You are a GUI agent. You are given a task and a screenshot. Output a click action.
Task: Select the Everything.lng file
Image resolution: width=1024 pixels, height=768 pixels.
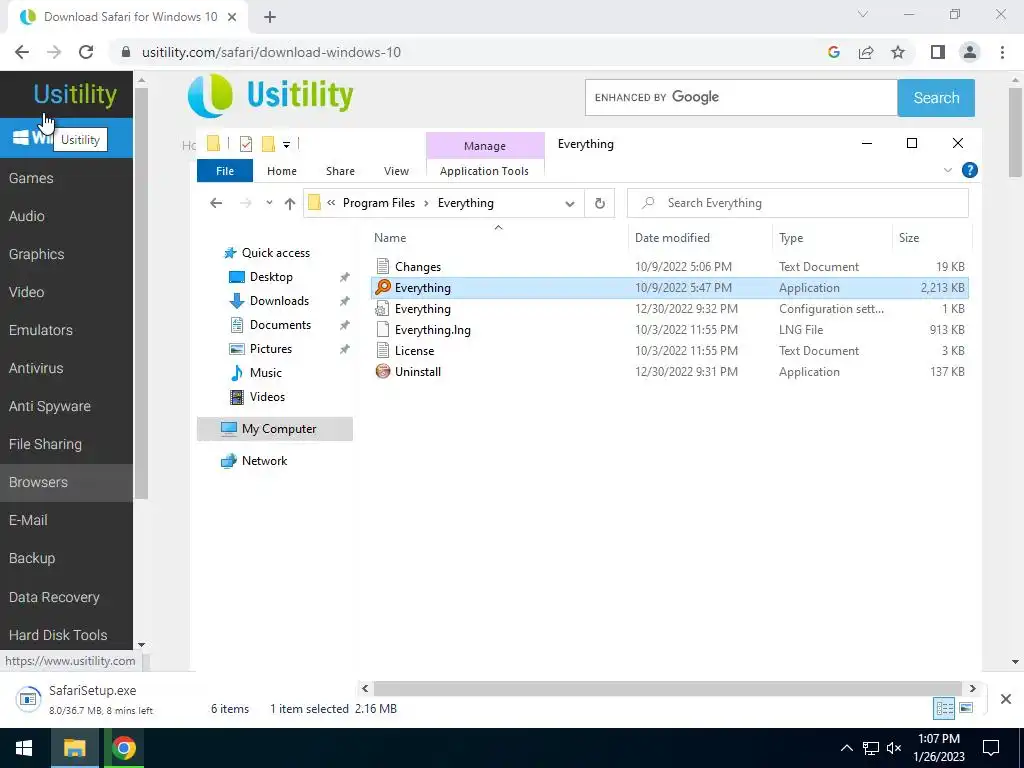click(x=432, y=330)
